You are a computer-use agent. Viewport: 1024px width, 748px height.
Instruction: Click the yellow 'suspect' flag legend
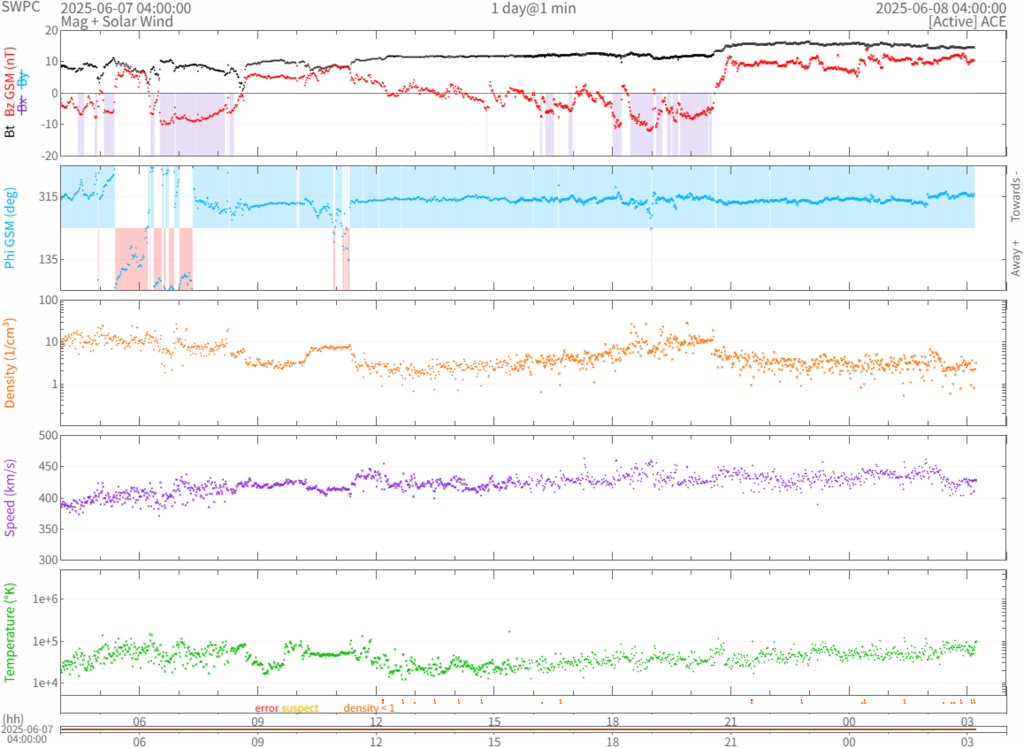point(300,708)
